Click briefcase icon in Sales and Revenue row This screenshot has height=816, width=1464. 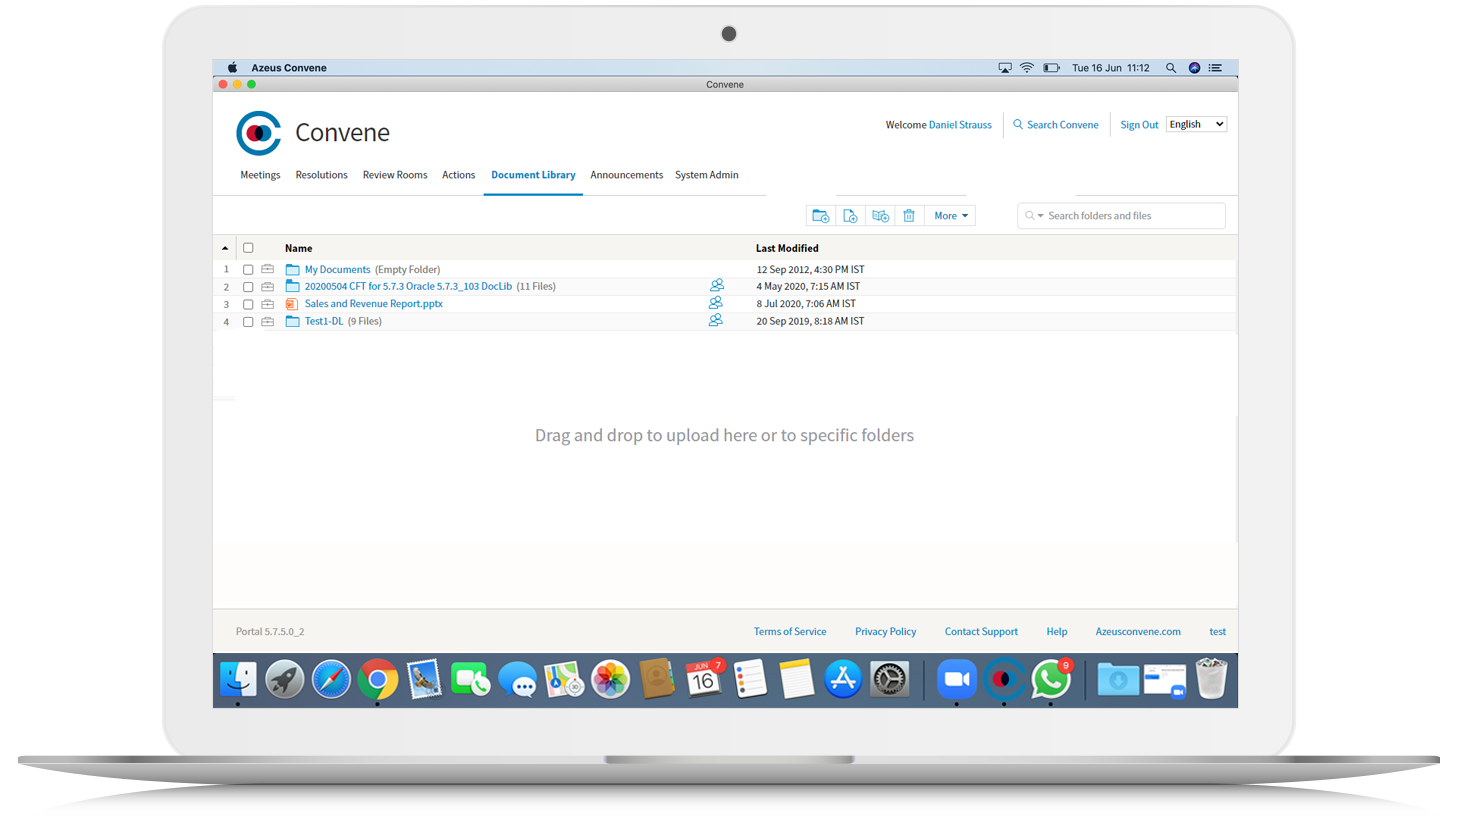268,304
